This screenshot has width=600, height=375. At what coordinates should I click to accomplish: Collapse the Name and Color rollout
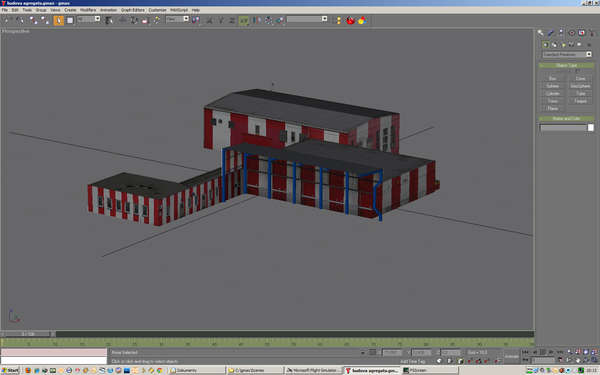[566, 119]
